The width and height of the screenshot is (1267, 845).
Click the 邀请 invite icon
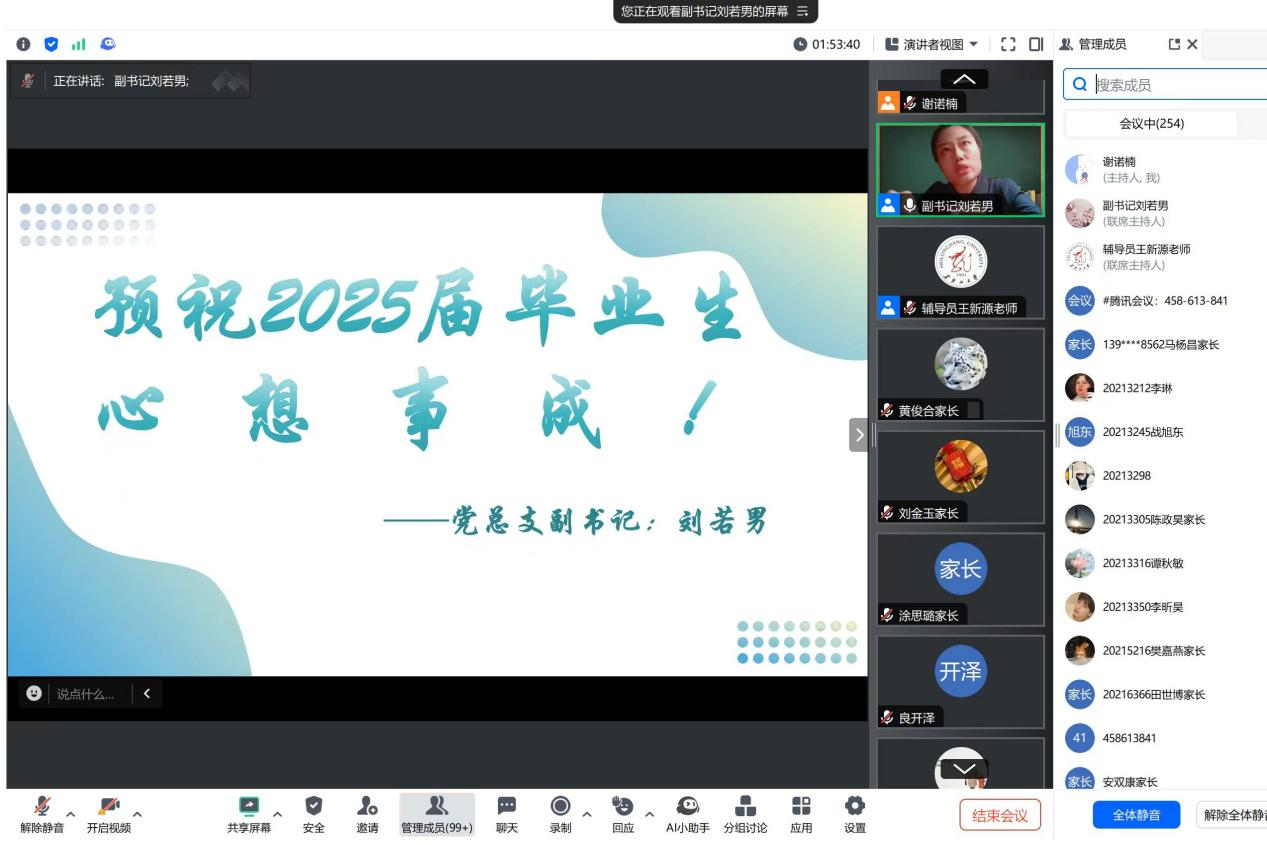[367, 813]
